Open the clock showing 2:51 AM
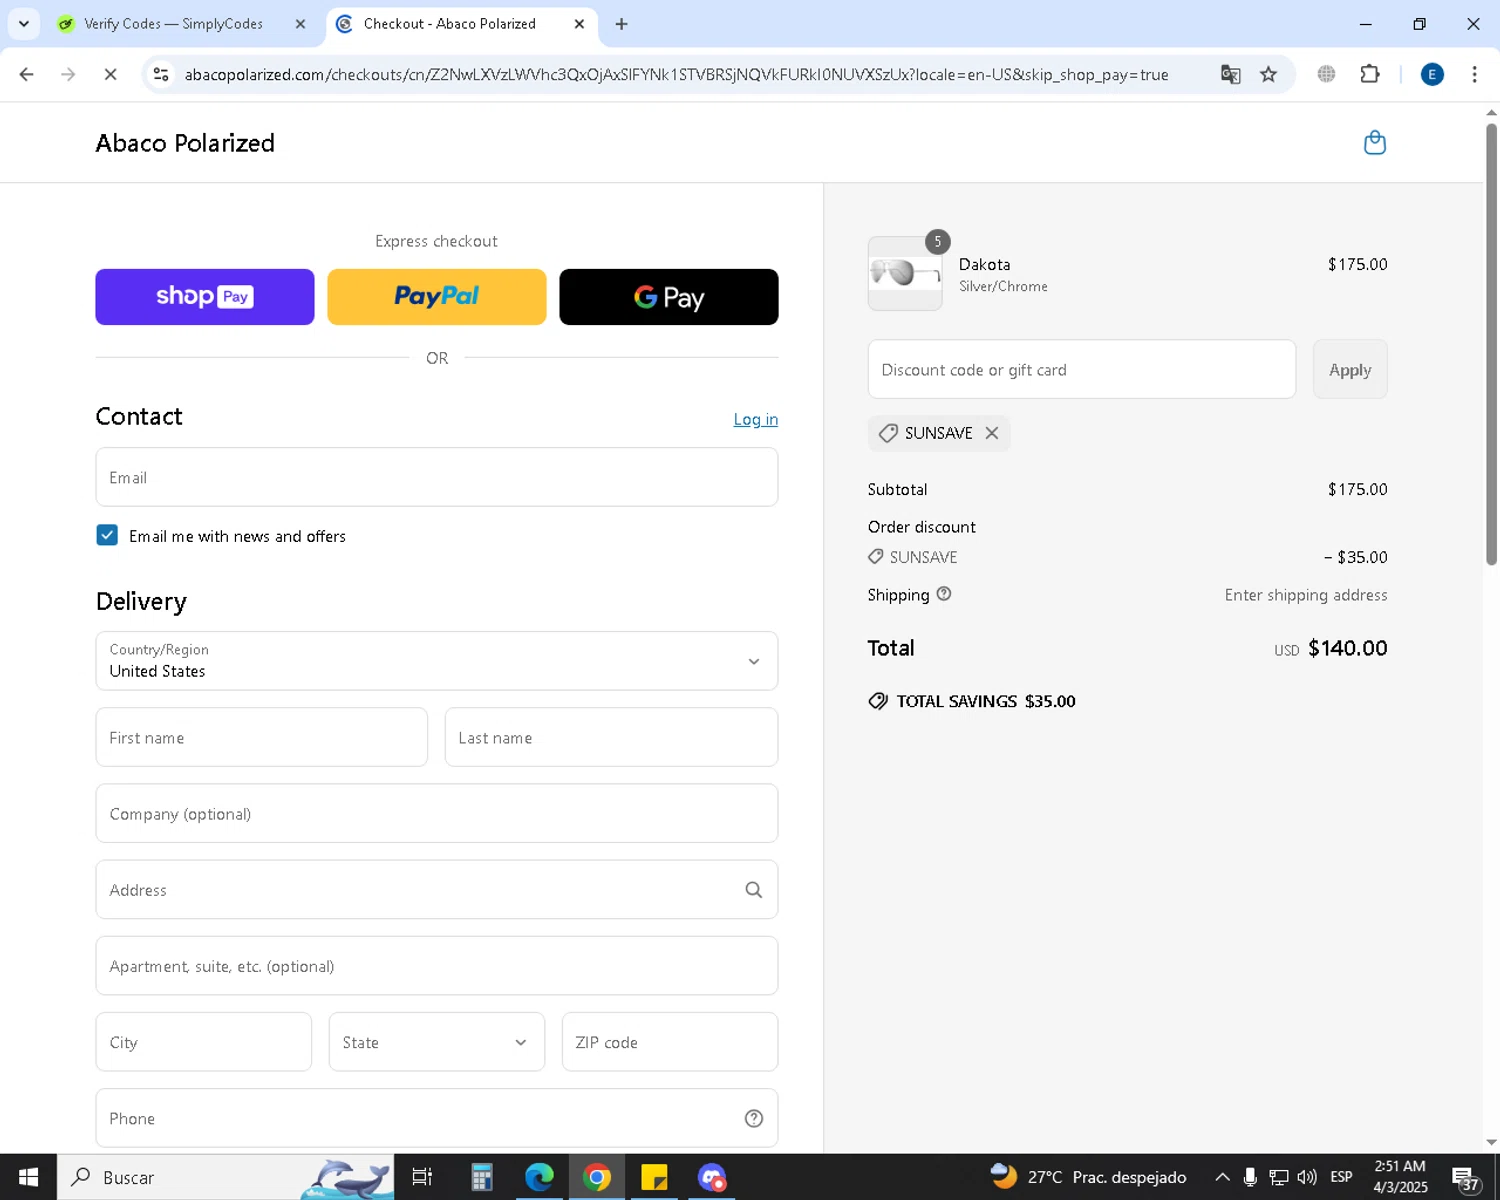1500x1200 pixels. point(1400,1177)
